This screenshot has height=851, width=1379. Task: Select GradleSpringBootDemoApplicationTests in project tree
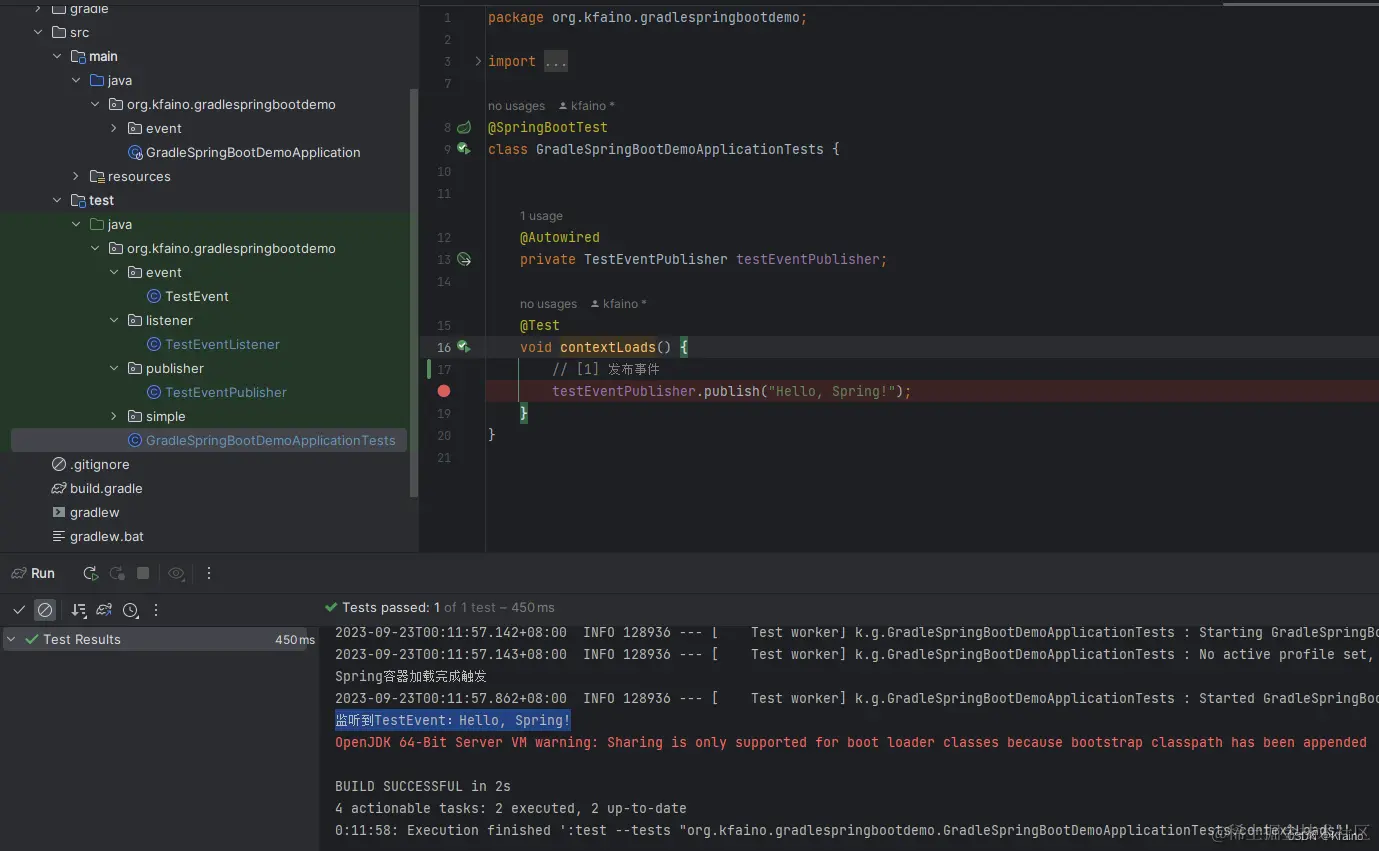pyautogui.click(x=209, y=440)
